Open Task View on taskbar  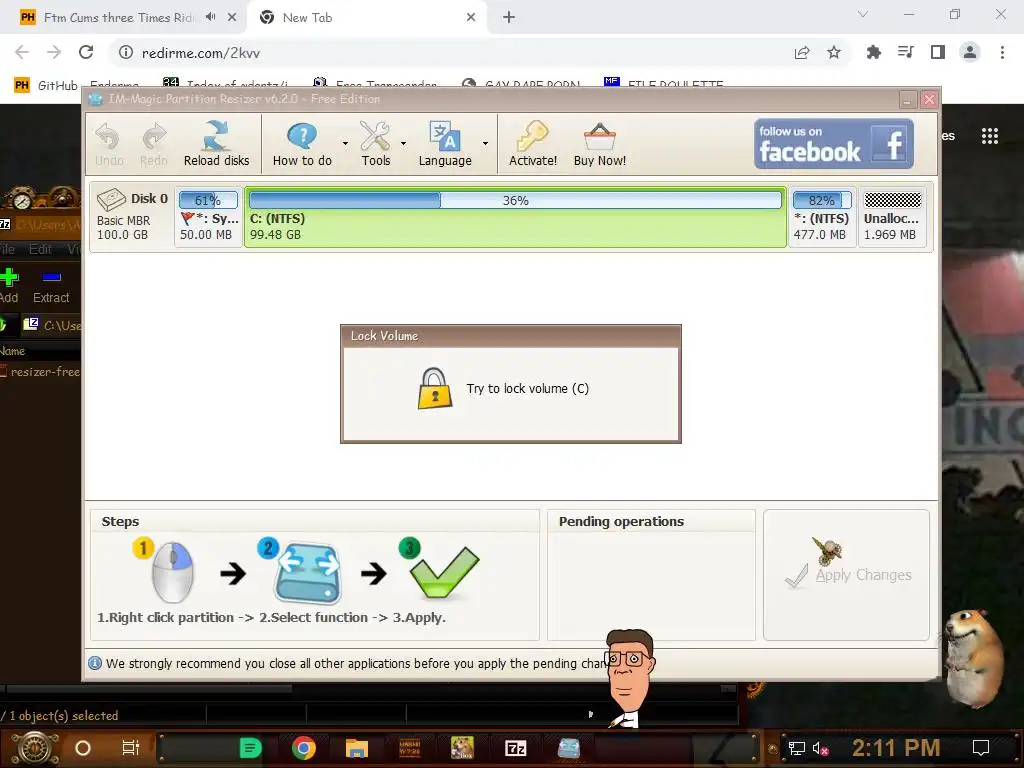point(131,748)
